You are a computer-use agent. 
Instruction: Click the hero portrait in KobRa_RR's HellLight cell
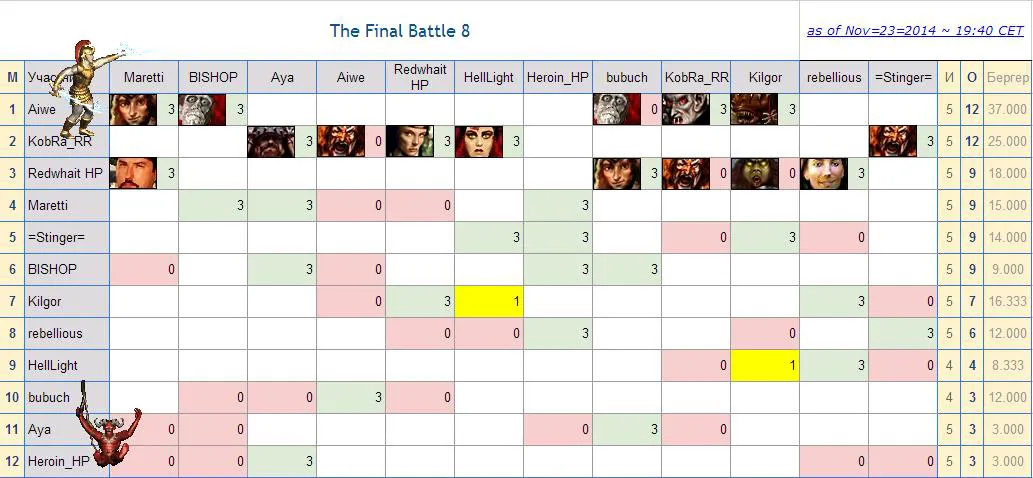(478, 141)
